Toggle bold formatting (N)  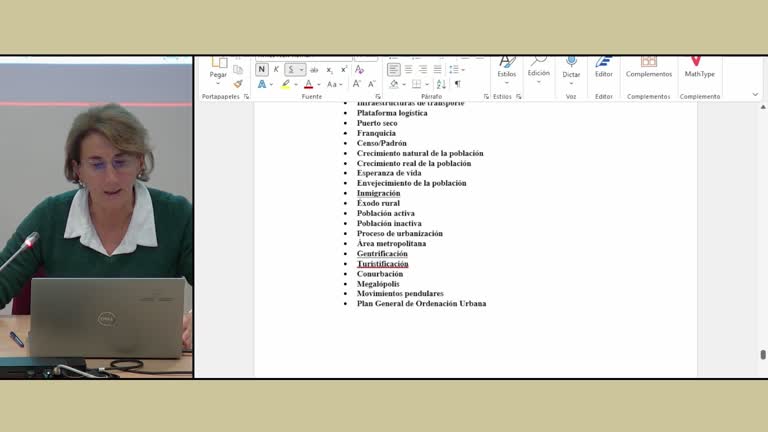[x=262, y=70]
